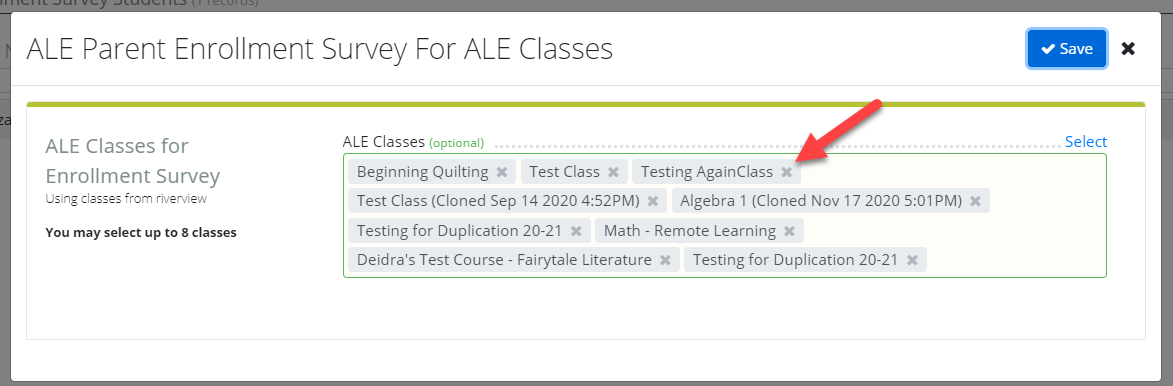This screenshot has width=1173, height=386.
Task: Remove Testing for Duplication tag after Deidra's course
Action: (912, 260)
